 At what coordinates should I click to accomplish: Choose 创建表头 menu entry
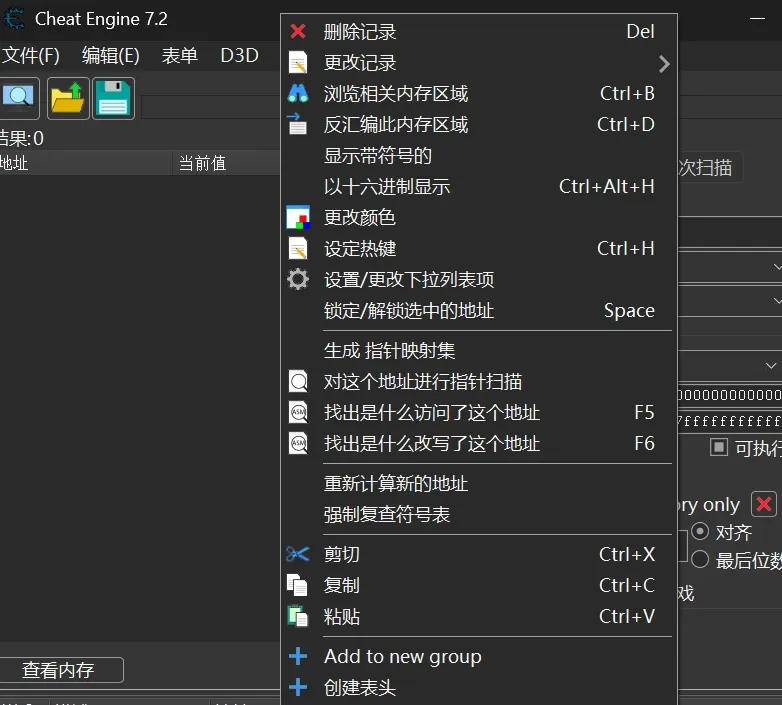[479, 687]
